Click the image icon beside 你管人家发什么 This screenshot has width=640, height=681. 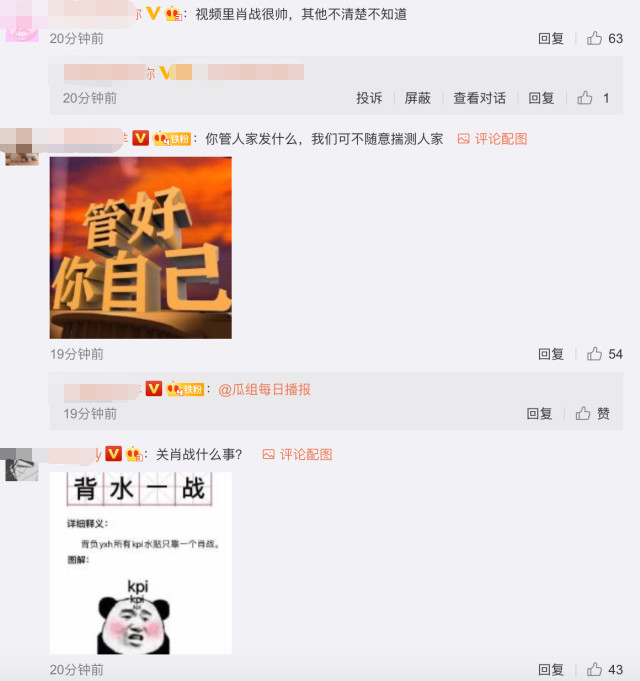click(x=464, y=139)
